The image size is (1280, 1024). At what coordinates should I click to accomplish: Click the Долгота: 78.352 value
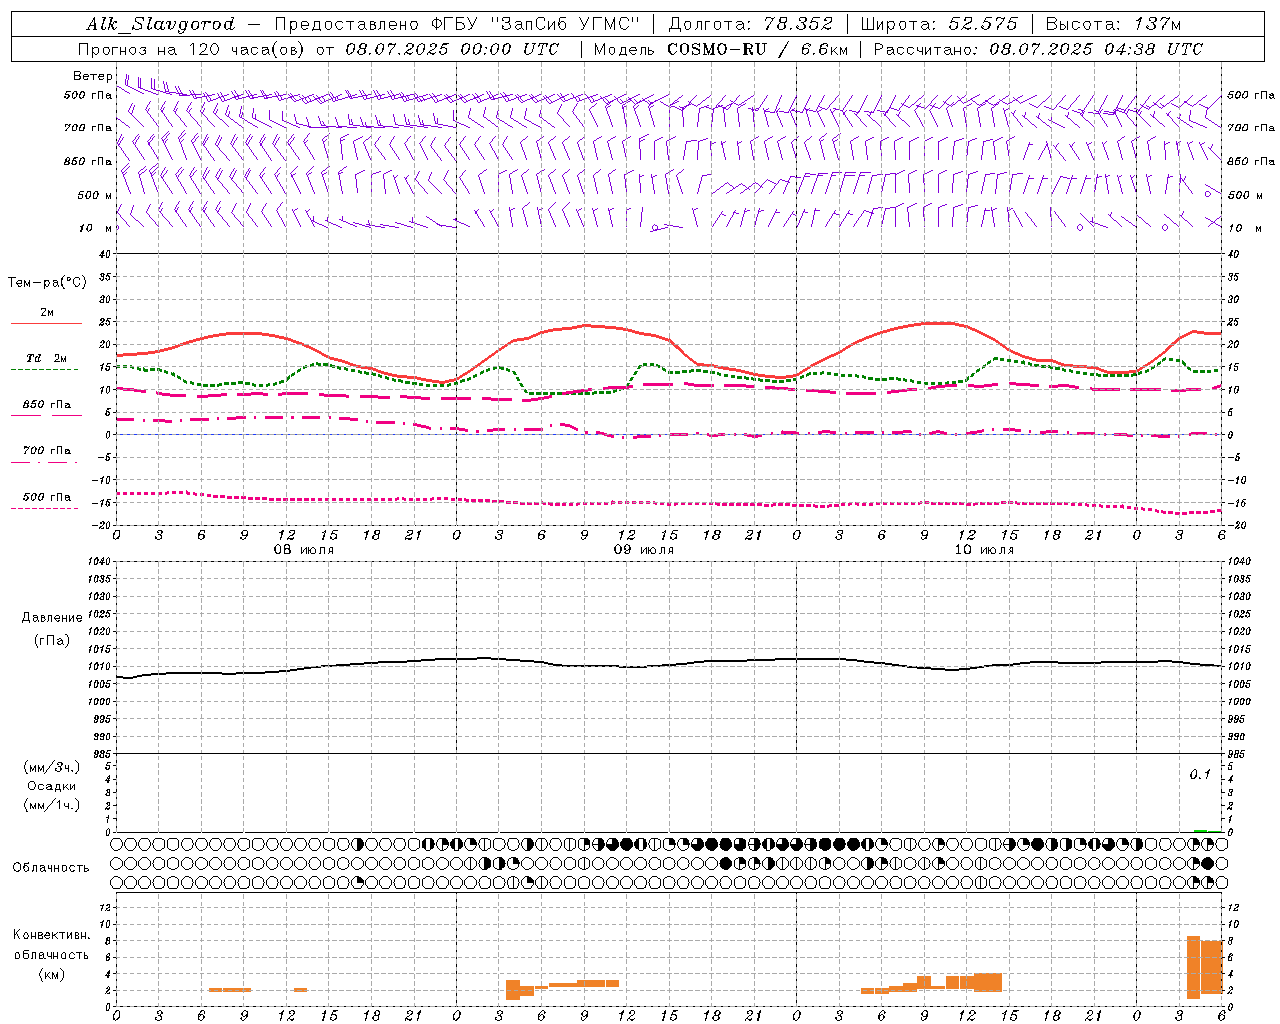tap(750, 24)
